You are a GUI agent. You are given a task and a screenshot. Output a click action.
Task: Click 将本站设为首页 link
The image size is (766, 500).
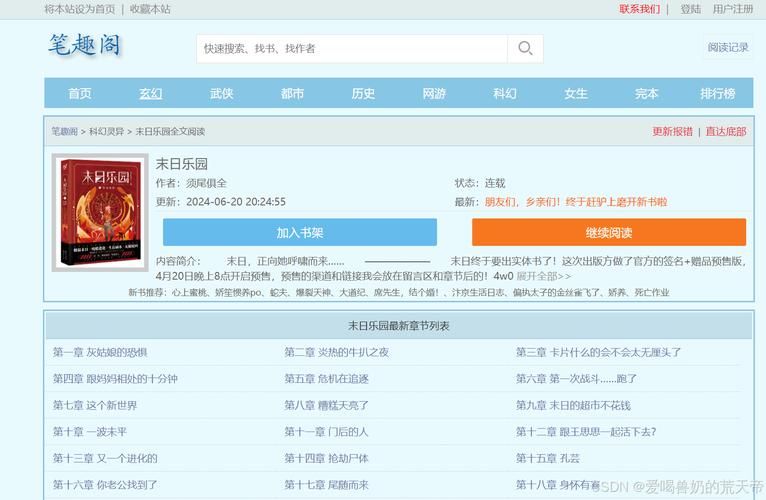tap(80, 9)
